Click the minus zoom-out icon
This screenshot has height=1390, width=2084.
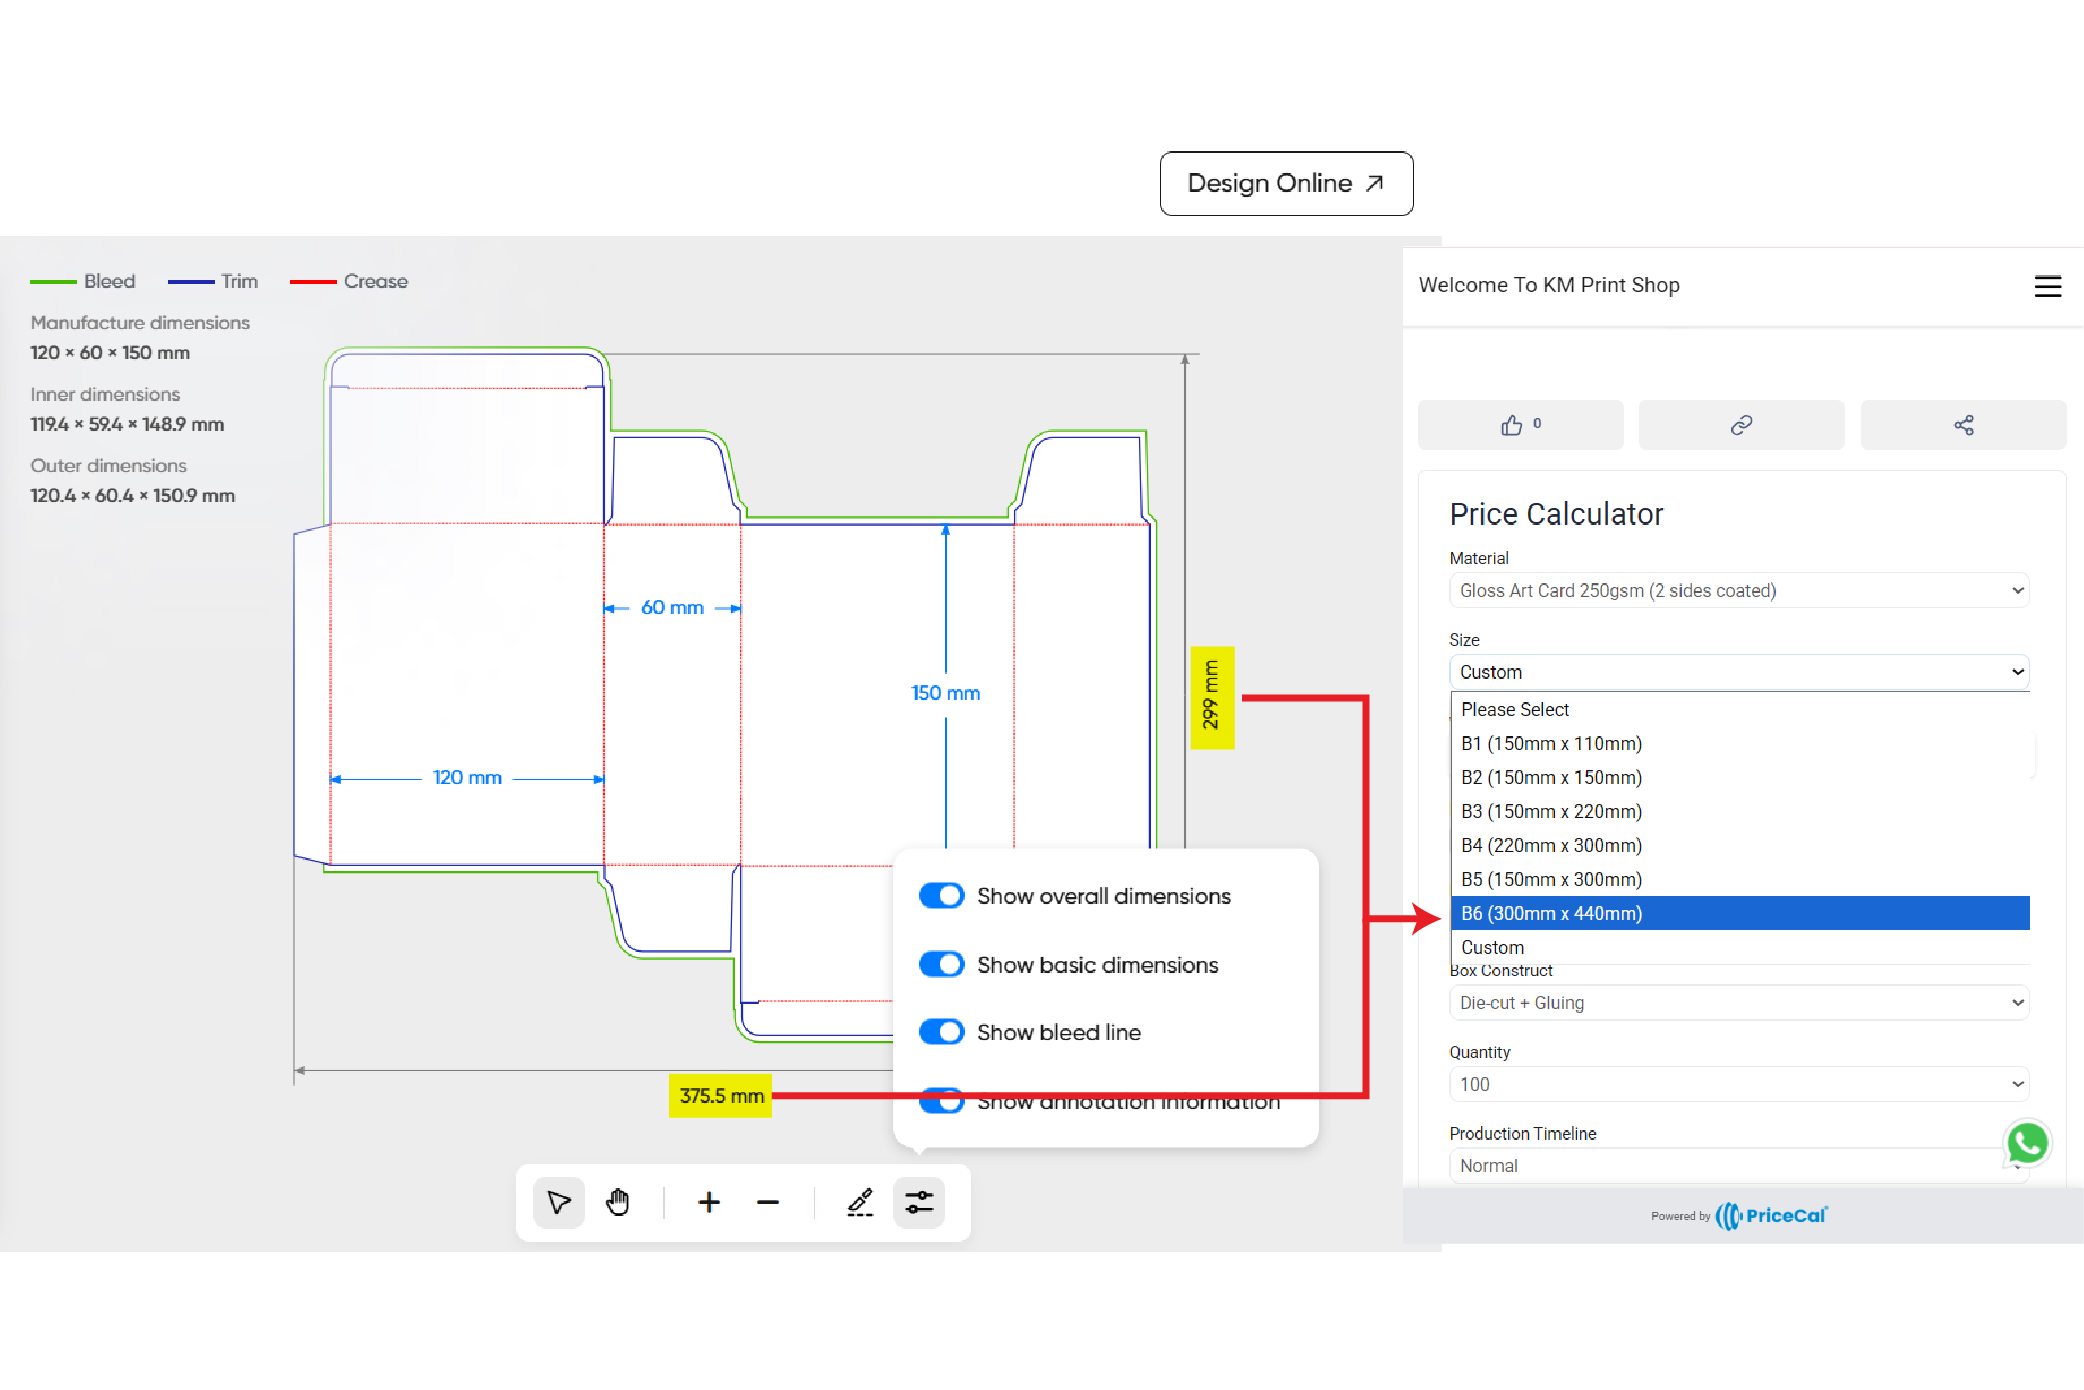pyautogui.click(x=767, y=1202)
